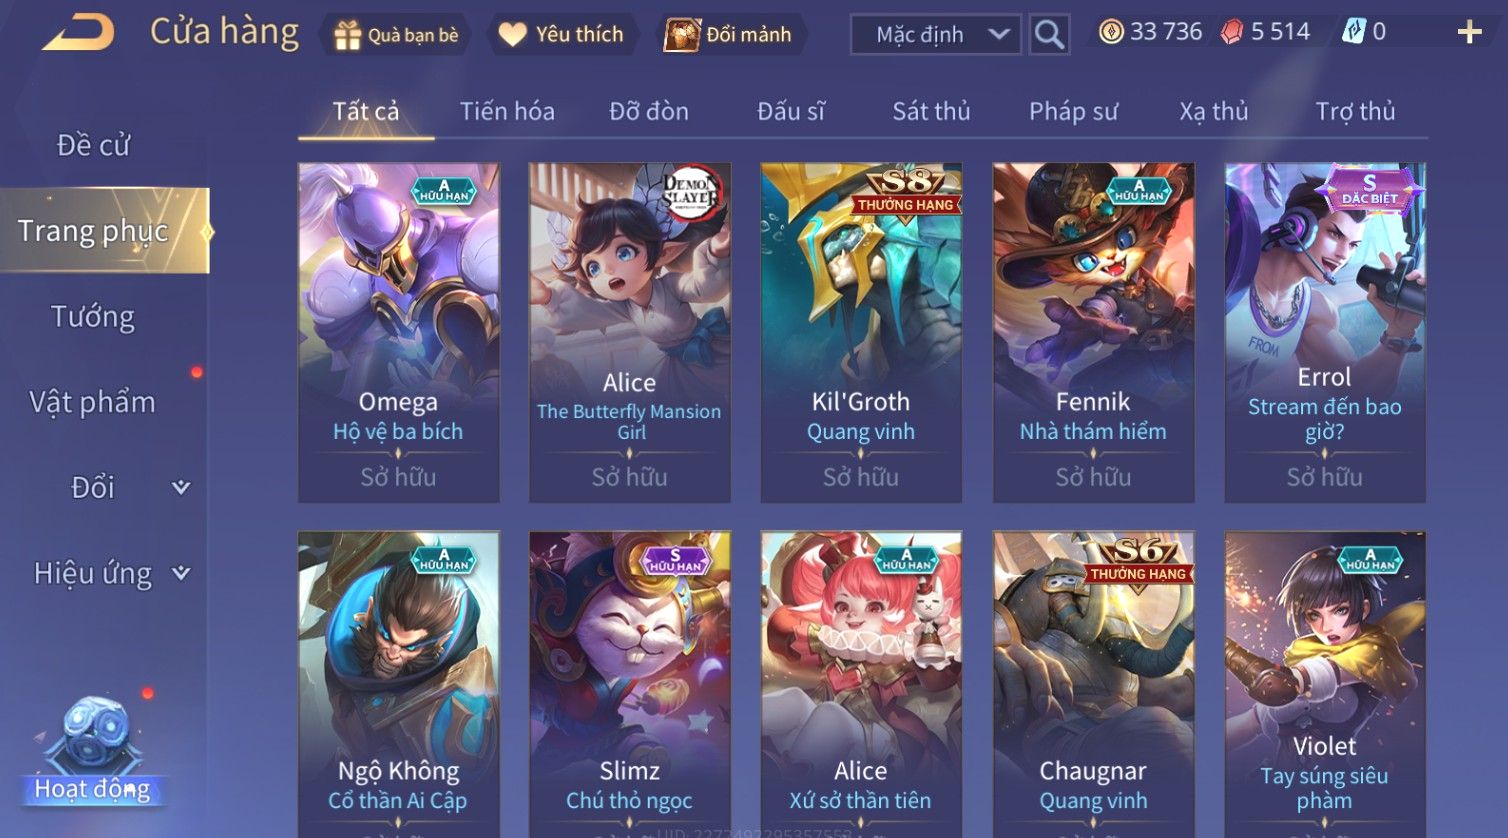This screenshot has width=1508, height=838.
Task: Open the Tướng sidebar category
Action: 93,316
